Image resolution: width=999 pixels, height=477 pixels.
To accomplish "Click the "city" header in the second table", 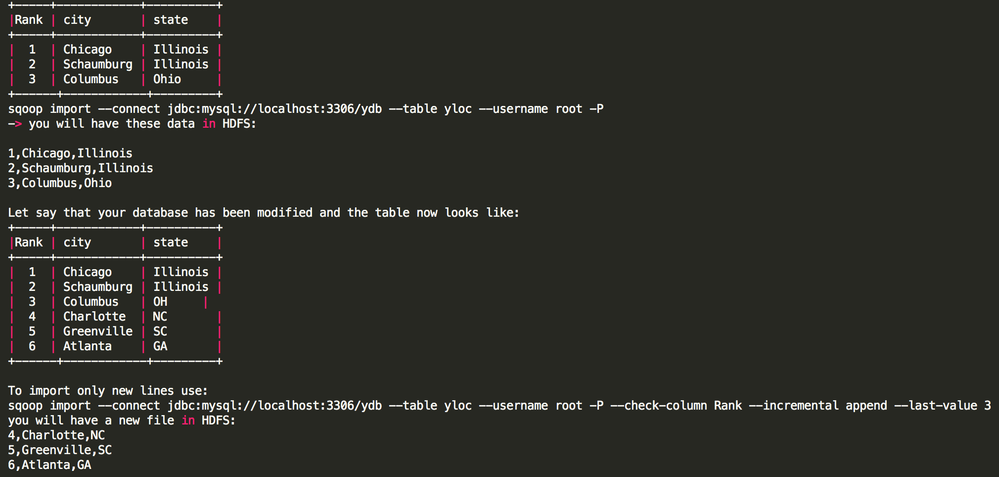I will (x=77, y=242).
